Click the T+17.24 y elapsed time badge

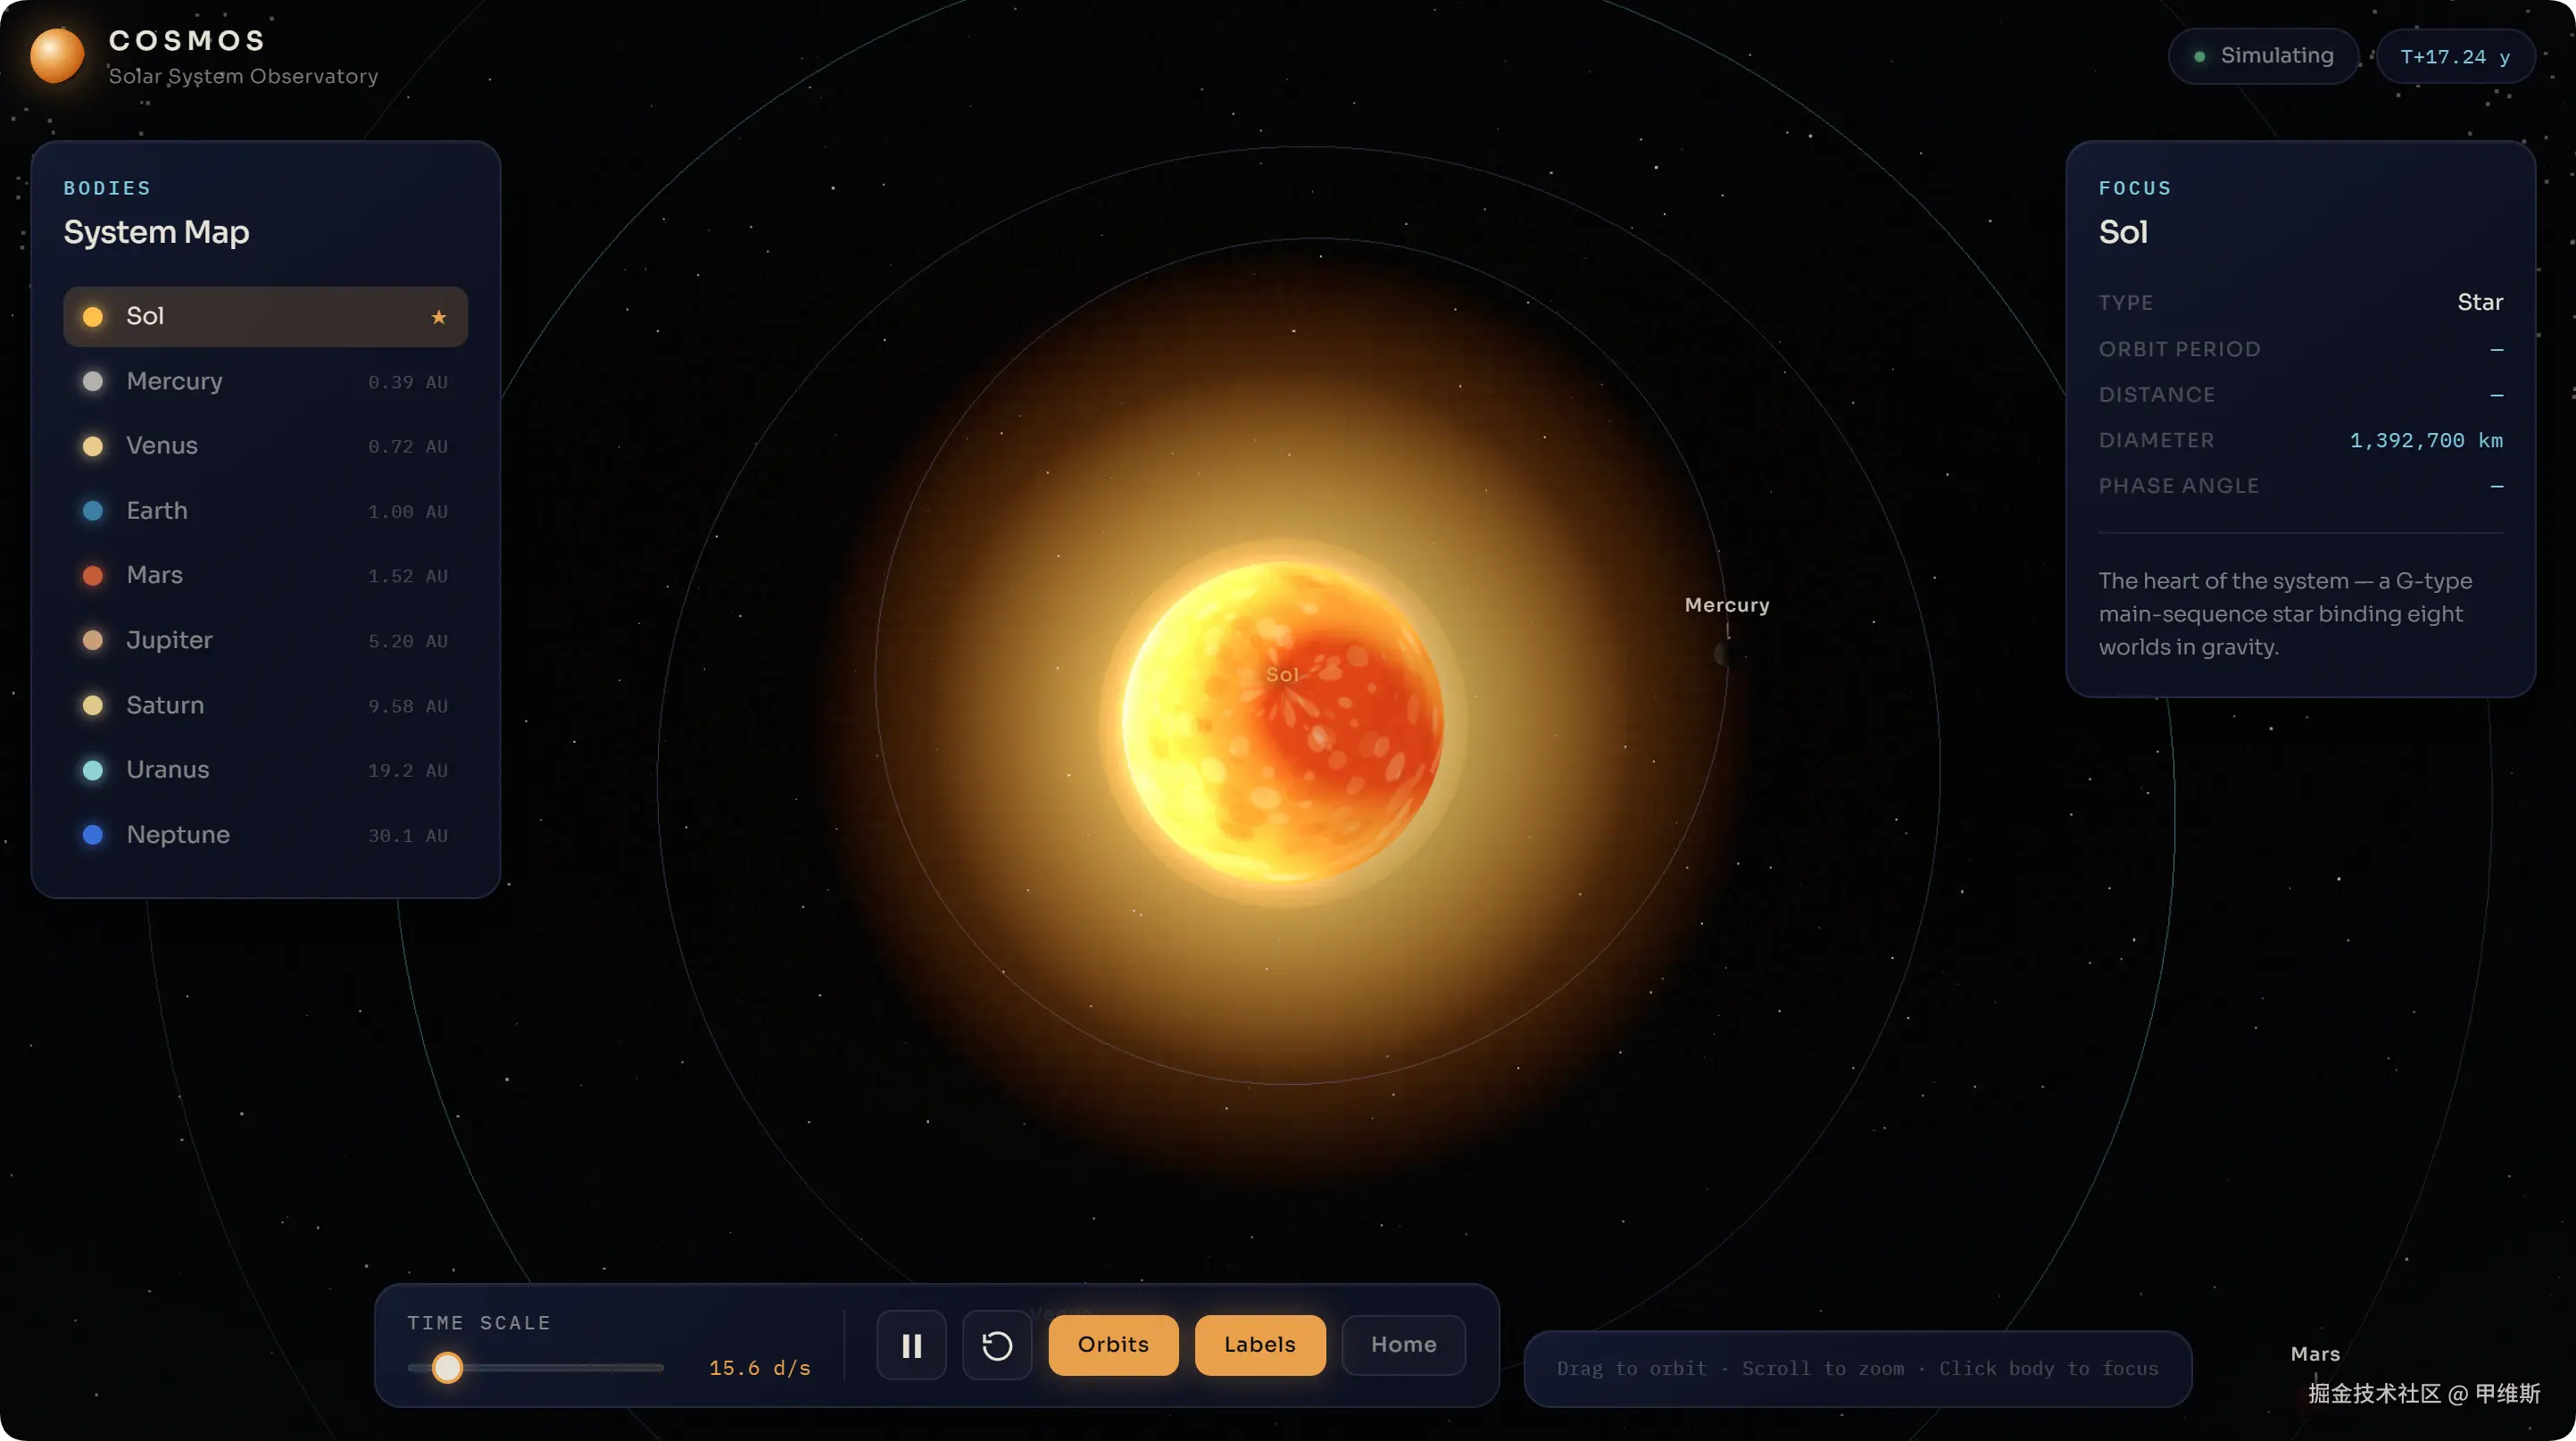2455,57
